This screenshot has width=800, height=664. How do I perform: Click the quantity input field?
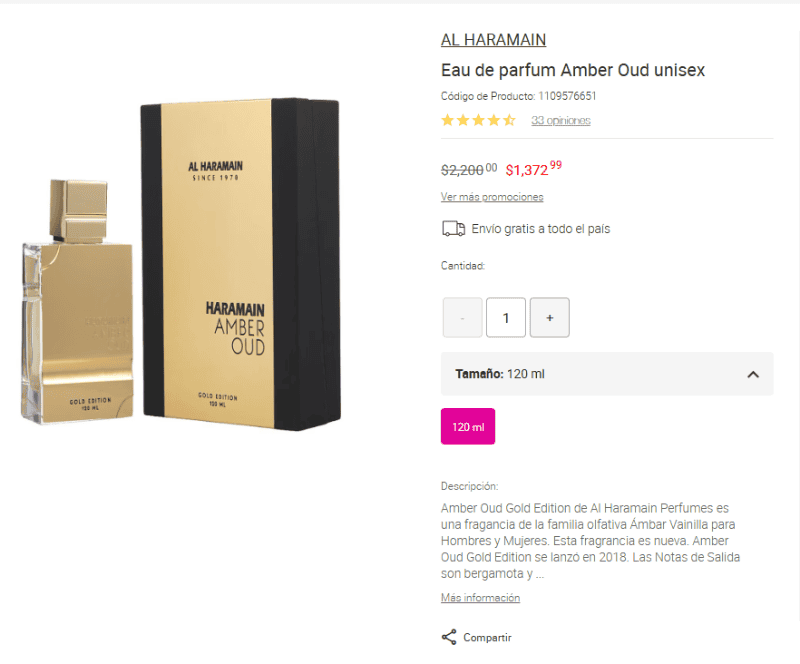506,317
